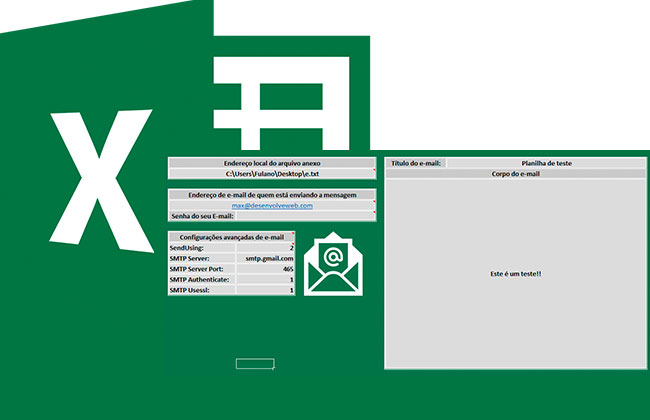Screen dimensions: 650x420
Task: Click the email envelope send icon
Action: point(333,264)
